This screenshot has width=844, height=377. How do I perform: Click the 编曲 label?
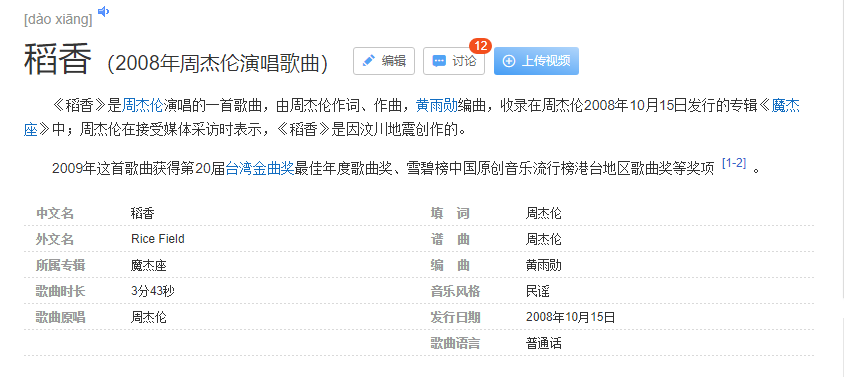(450, 265)
